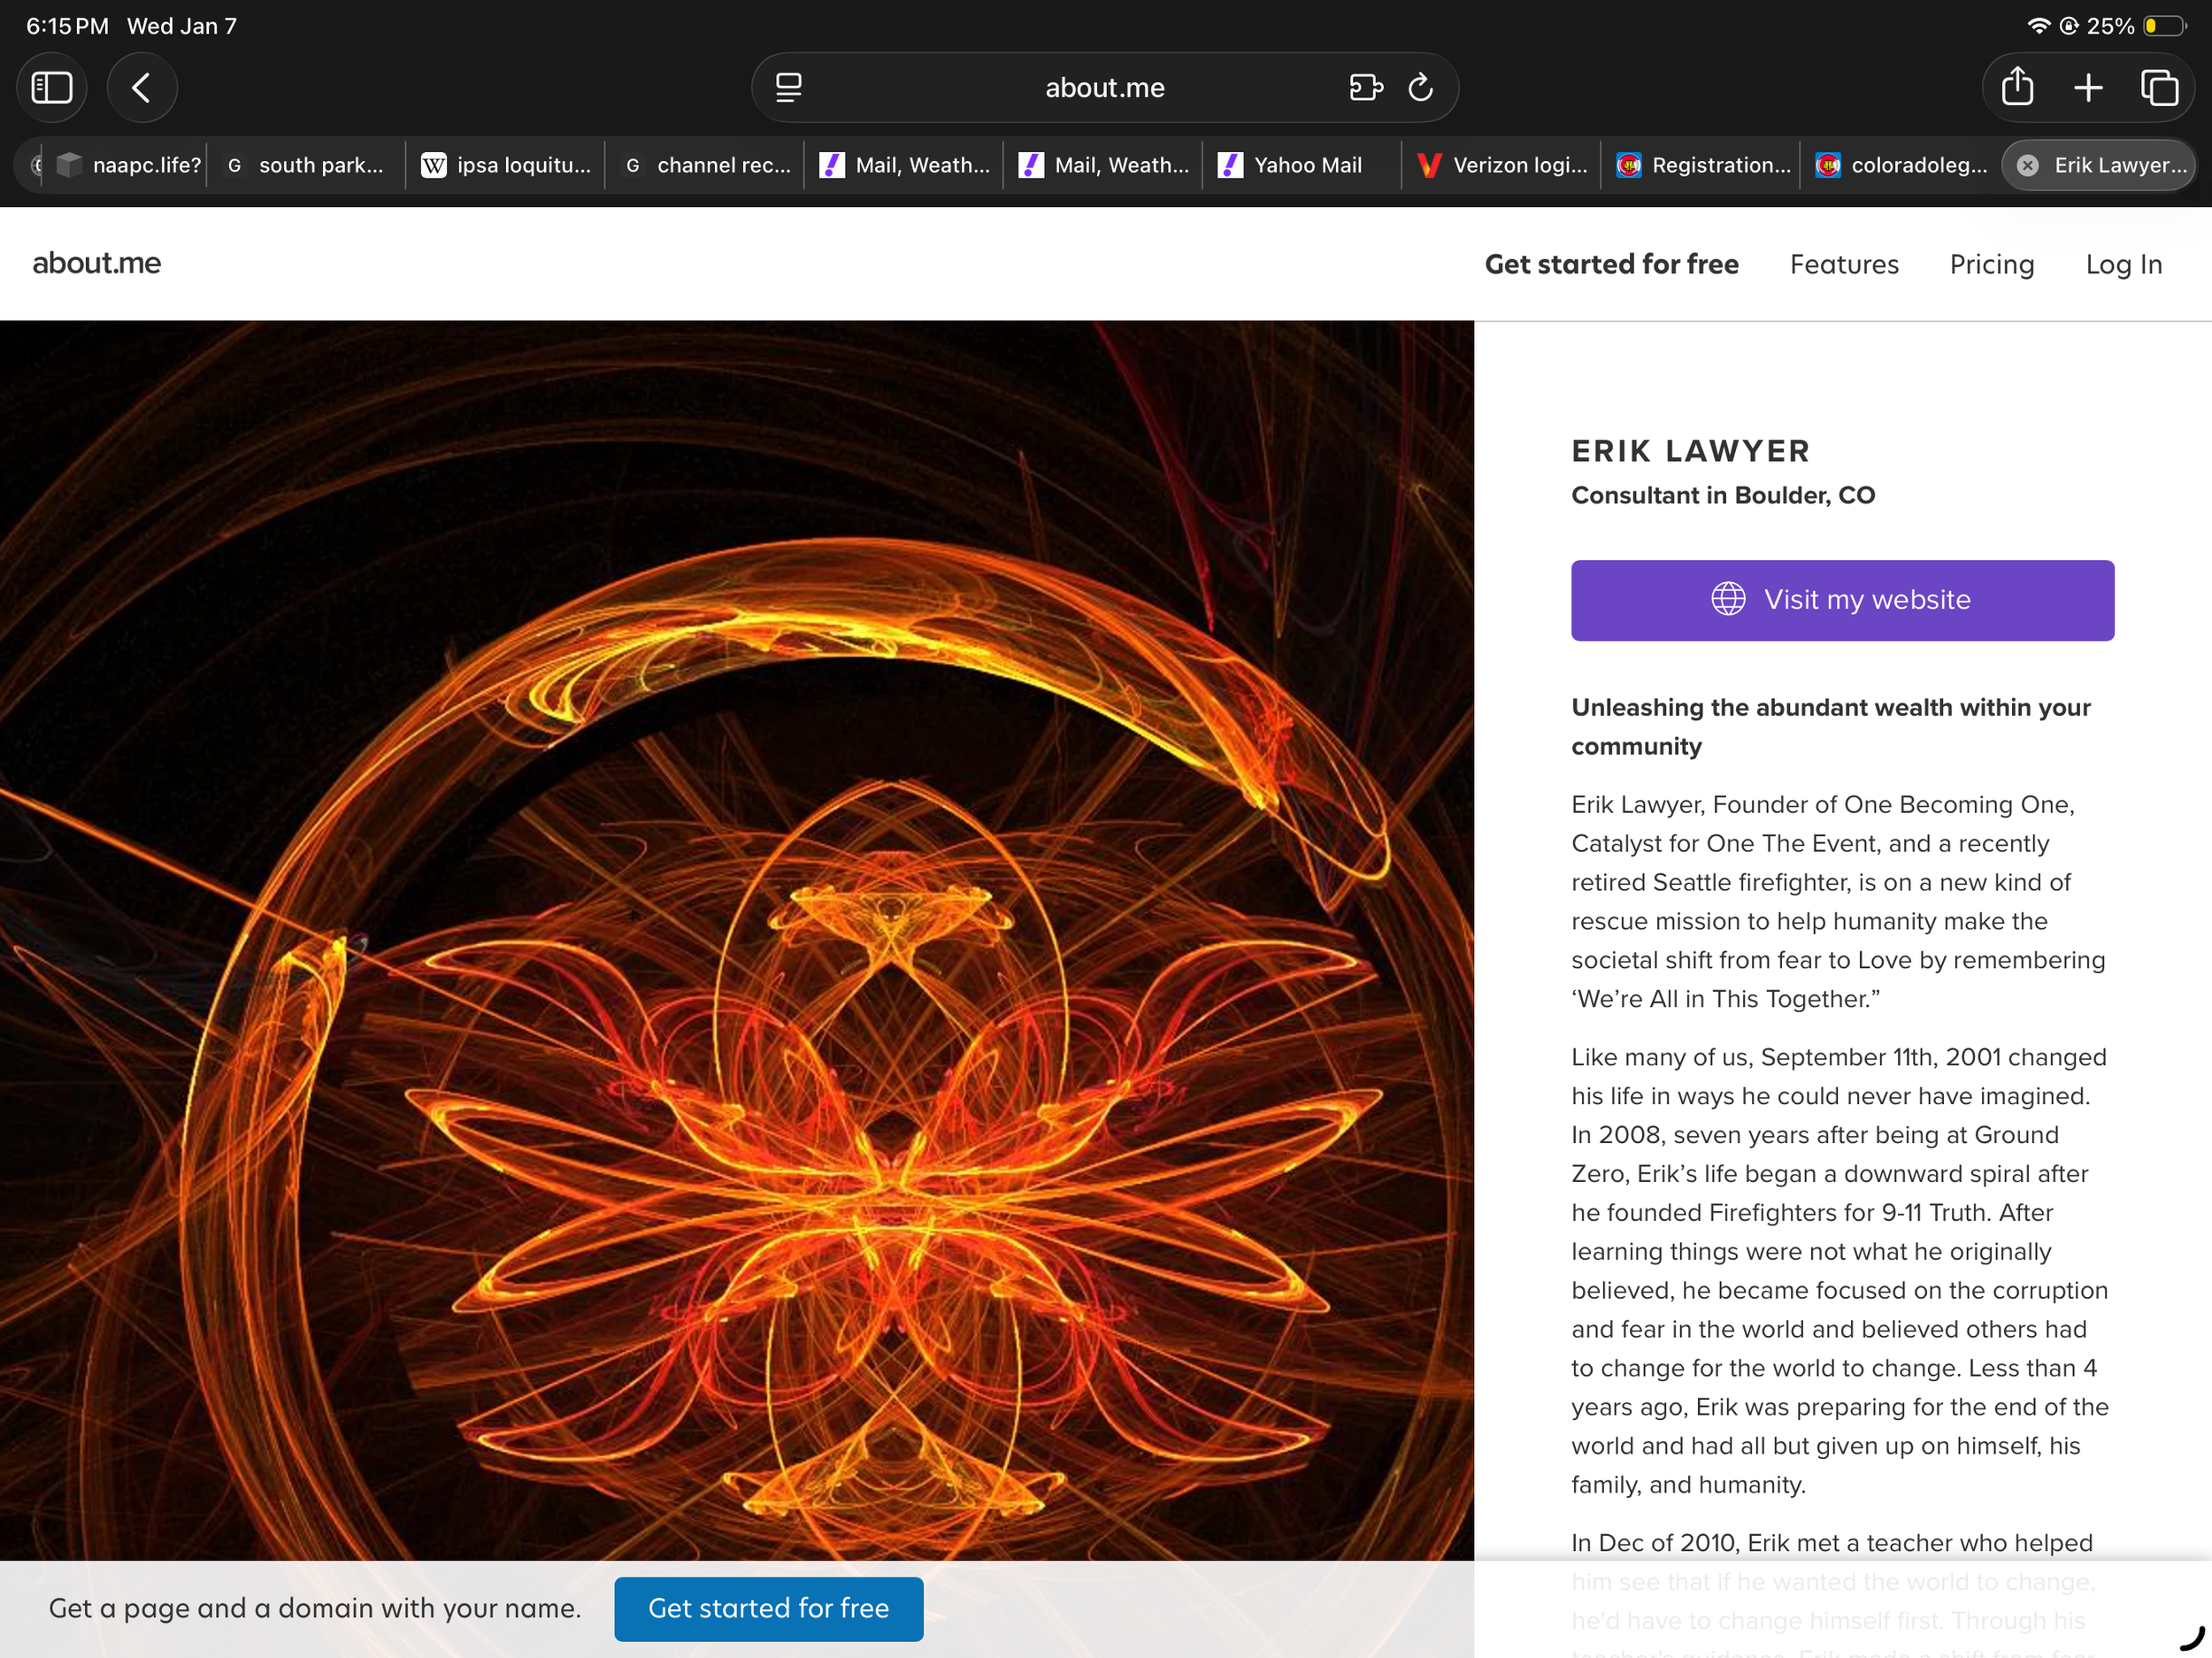Open the Share sheet icon
Viewport: 2212px width, 1658px height.
pos(2017,88)
